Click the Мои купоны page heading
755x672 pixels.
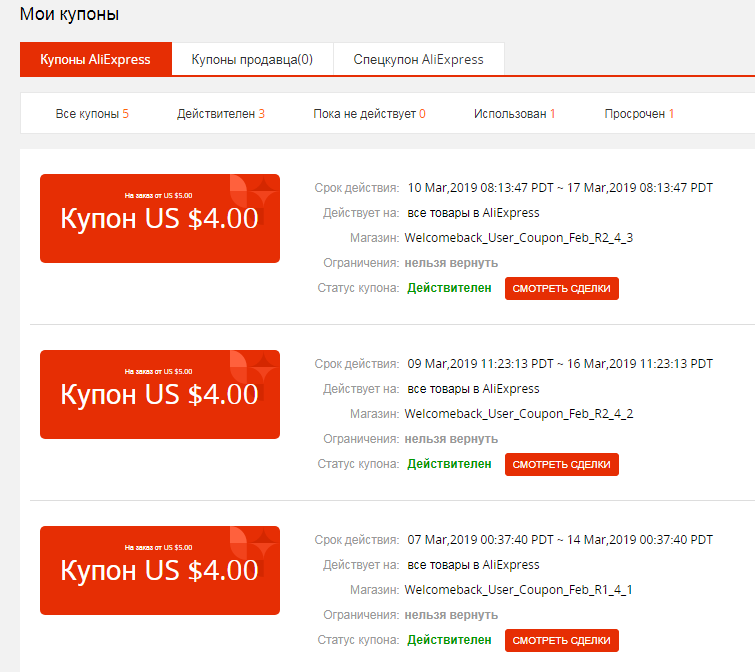(69, 14)
